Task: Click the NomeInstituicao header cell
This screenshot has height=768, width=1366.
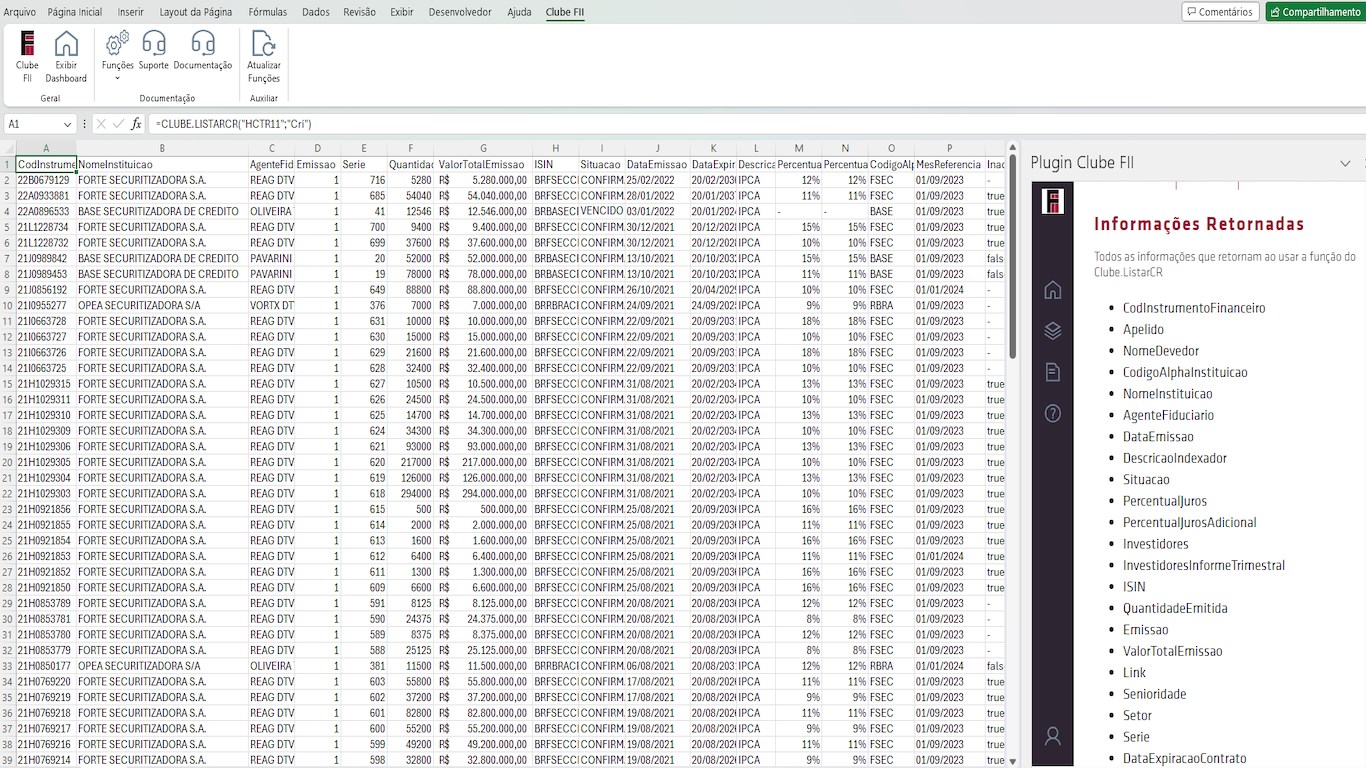Action: (162, 164)
